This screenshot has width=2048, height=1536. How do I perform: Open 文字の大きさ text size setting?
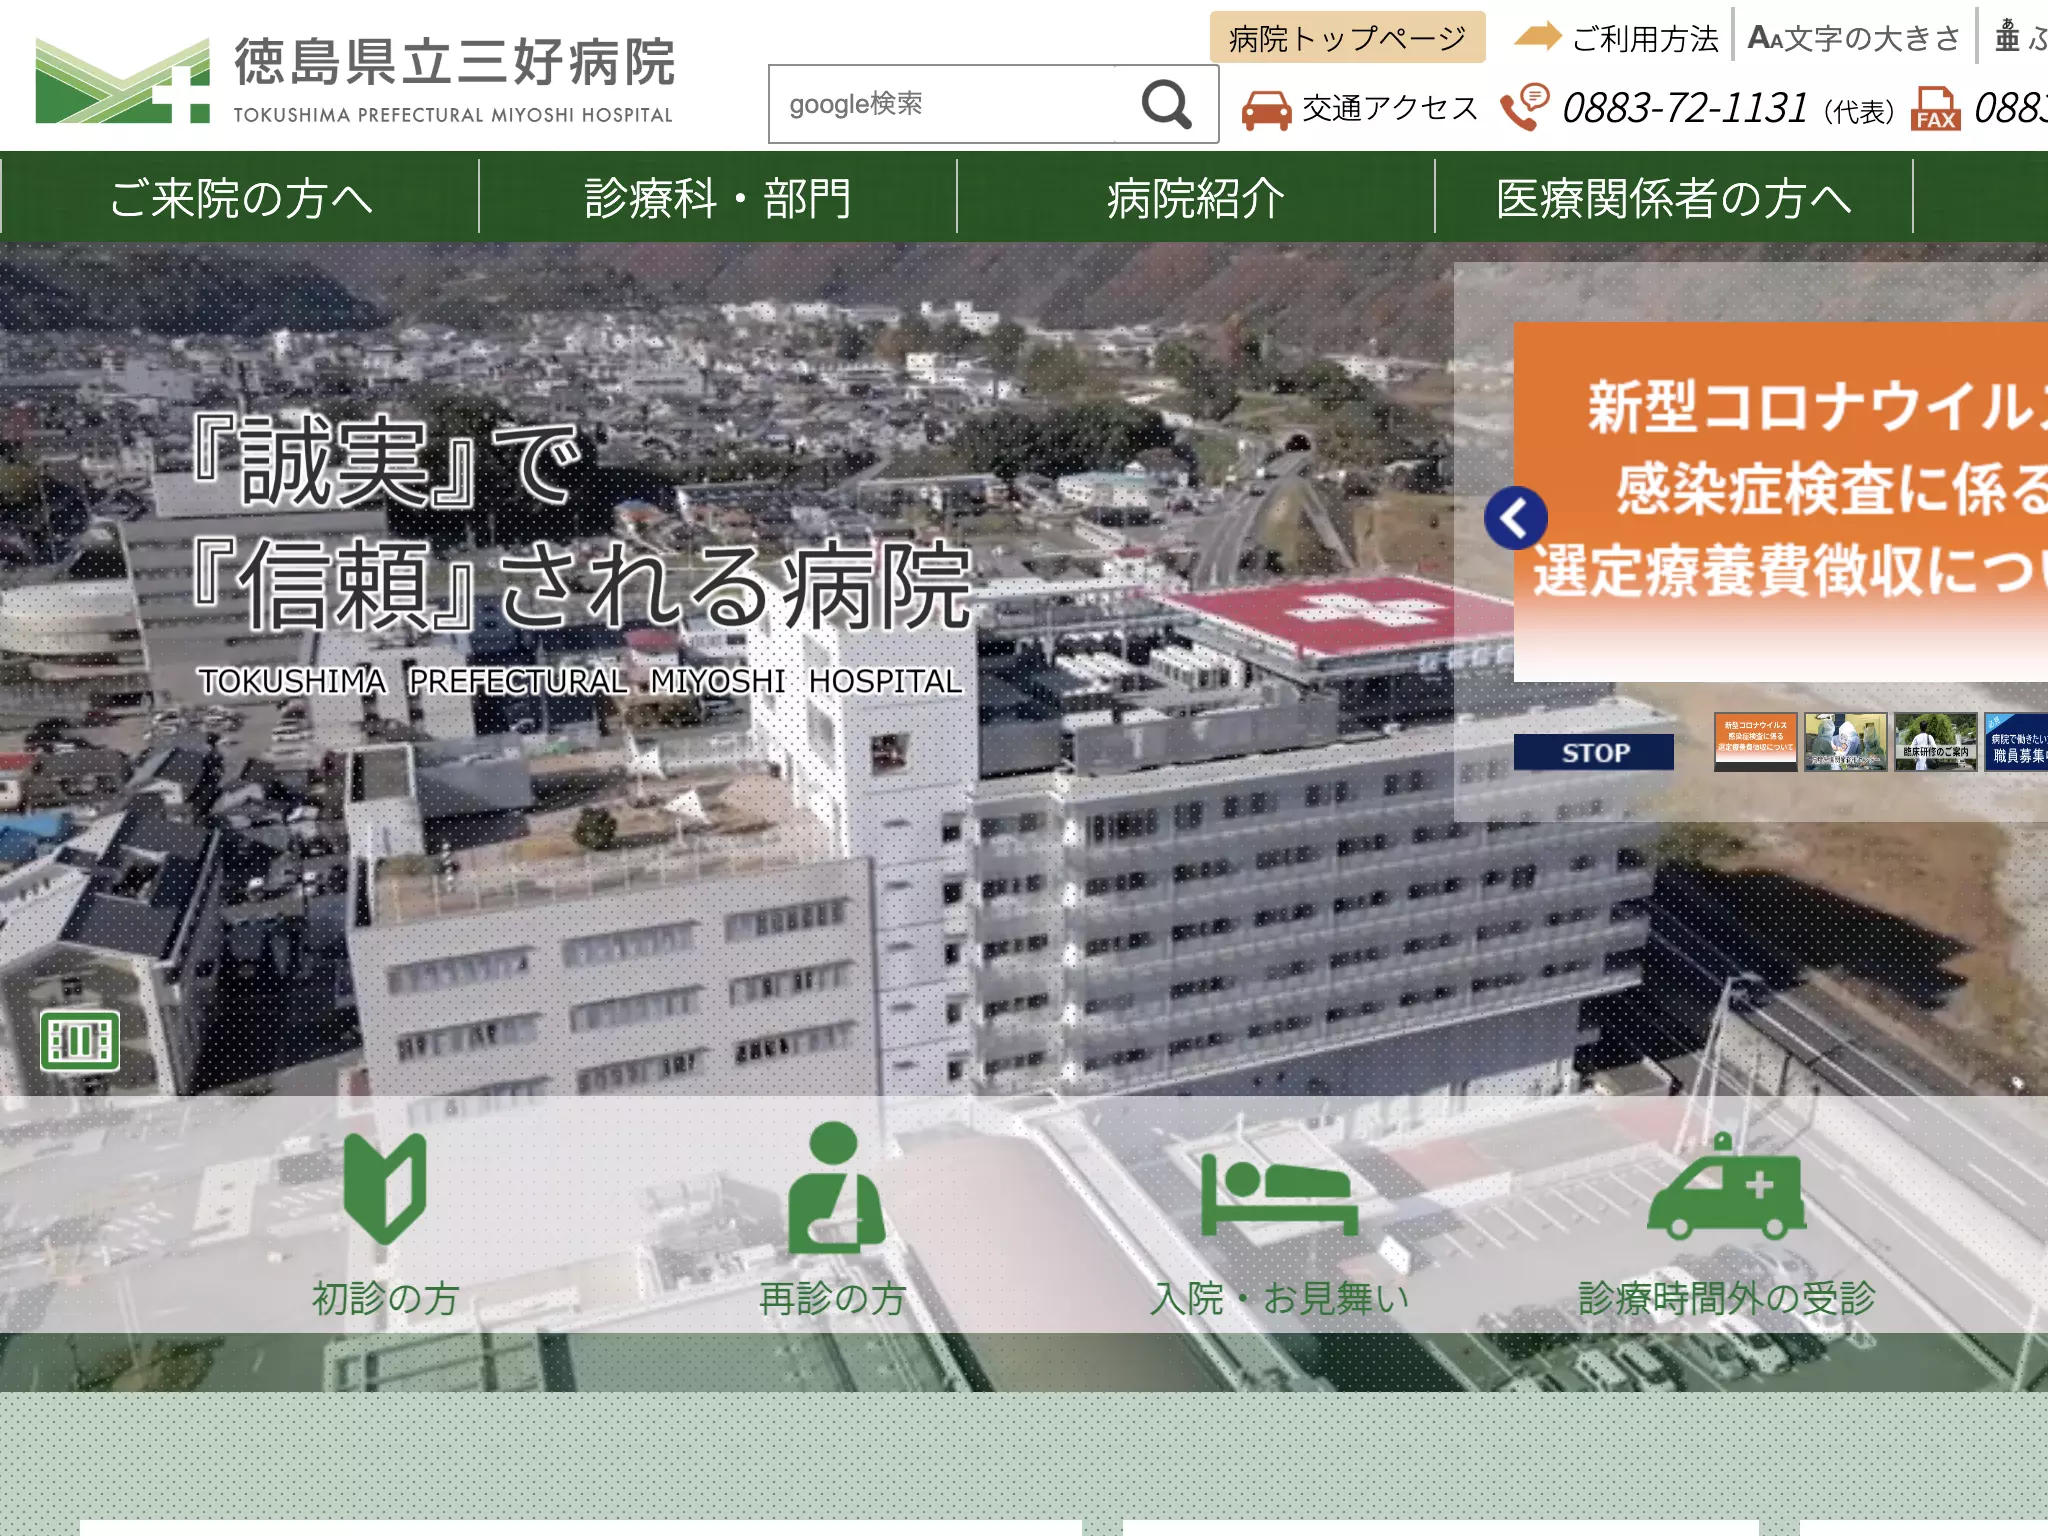(1854, 38)
